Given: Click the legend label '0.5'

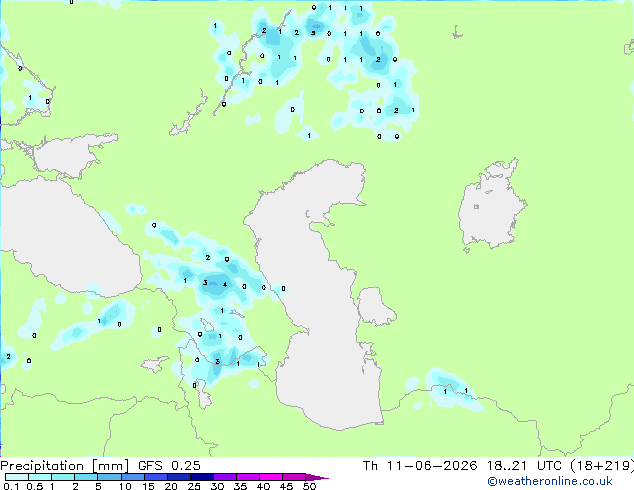Looking at the screenshot, I should [35, 486].
